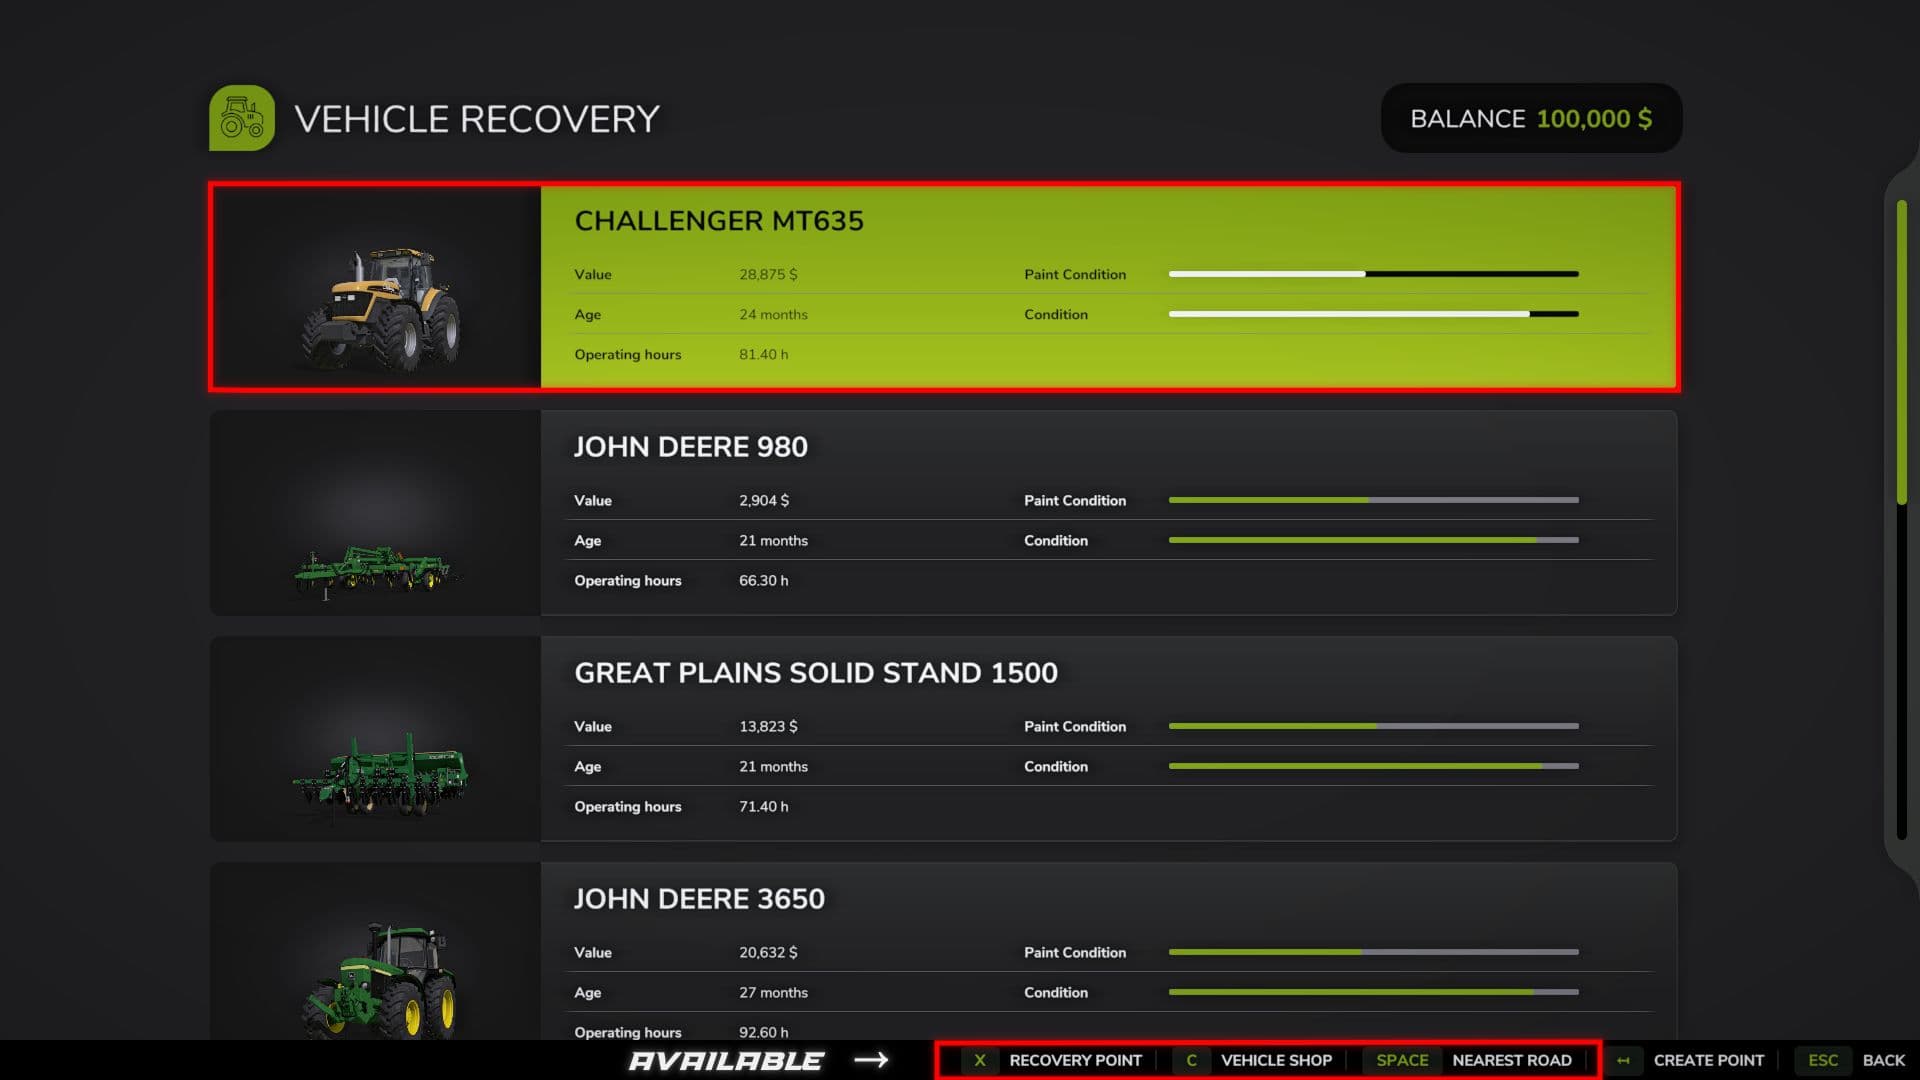Click John Deere 3650 Paint Condition bar

(x=1374, y=952)
